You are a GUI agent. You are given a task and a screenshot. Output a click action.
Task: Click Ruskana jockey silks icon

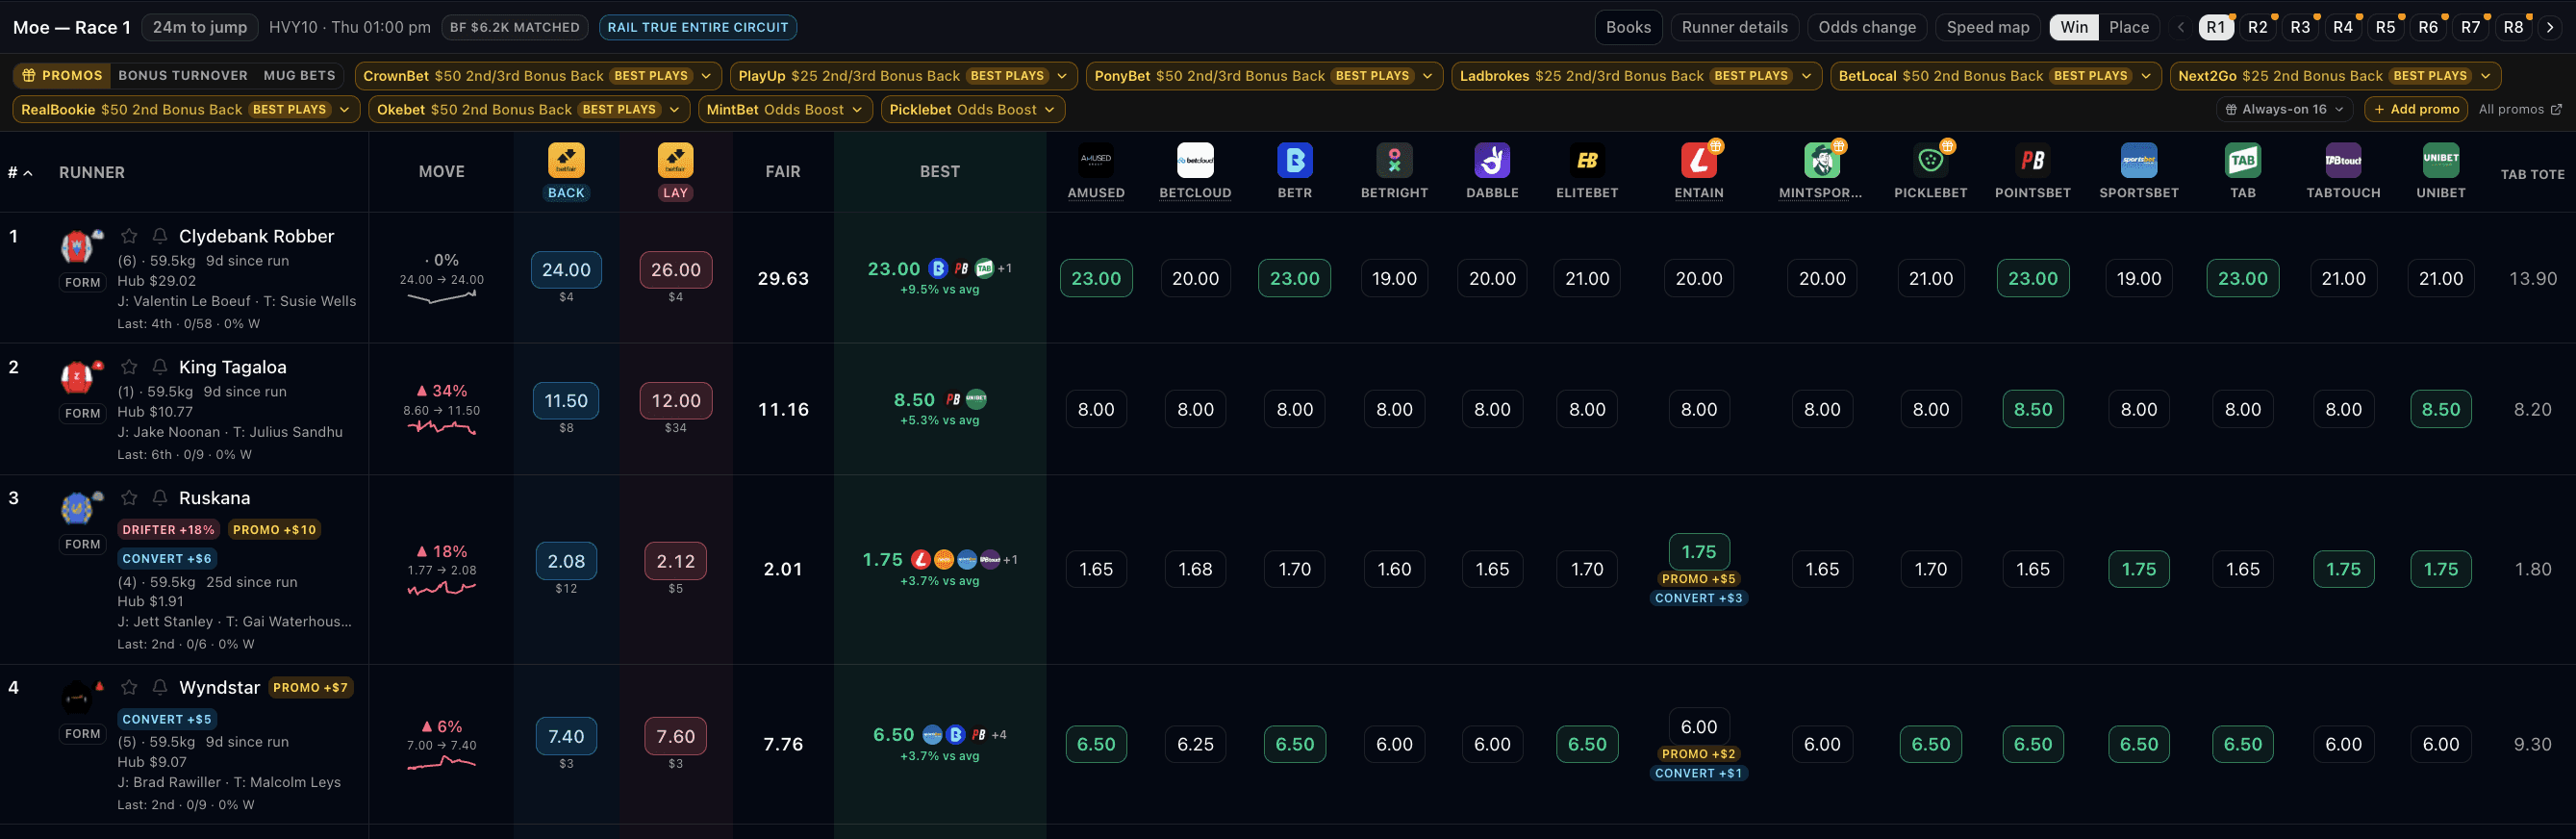tap(77, 508)
